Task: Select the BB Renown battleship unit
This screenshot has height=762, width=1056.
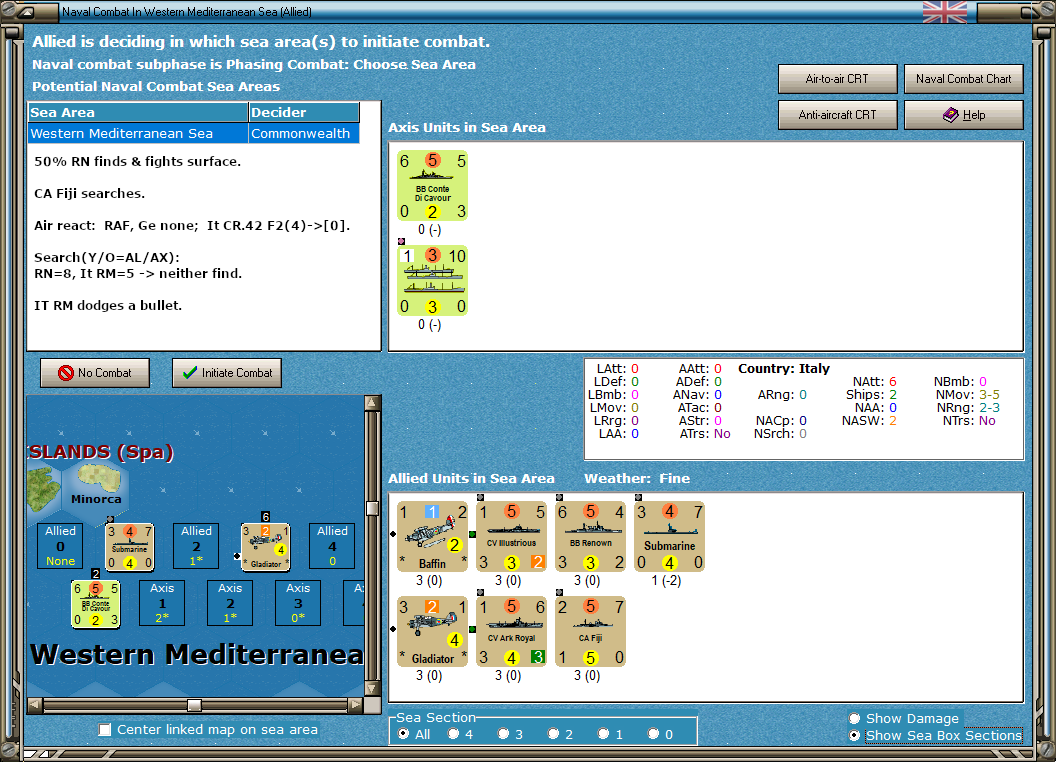Action: (591, 537)
